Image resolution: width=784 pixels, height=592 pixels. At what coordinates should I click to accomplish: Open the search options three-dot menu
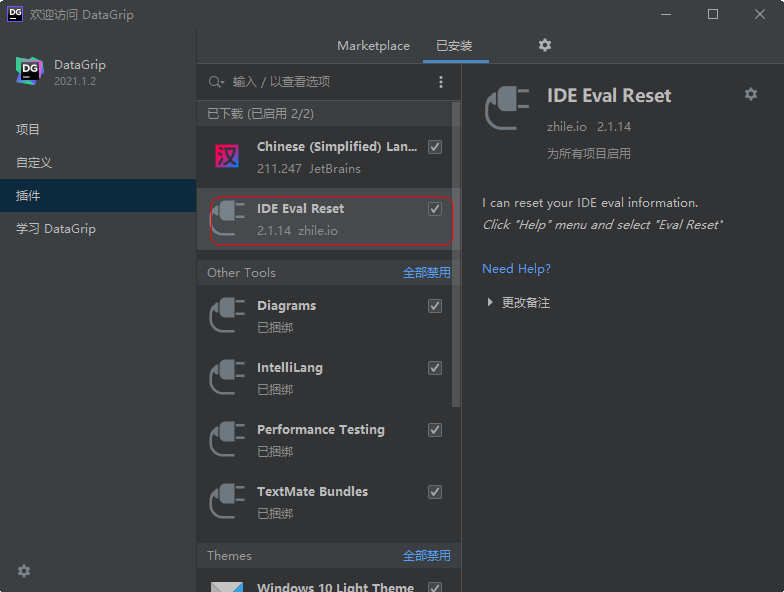tap(440, 82)
